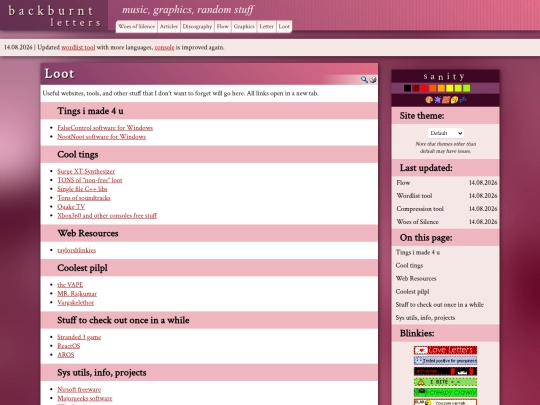Open the Quake TV link
The width and height of the screenshot is (540, 405).
pos(71,207)
